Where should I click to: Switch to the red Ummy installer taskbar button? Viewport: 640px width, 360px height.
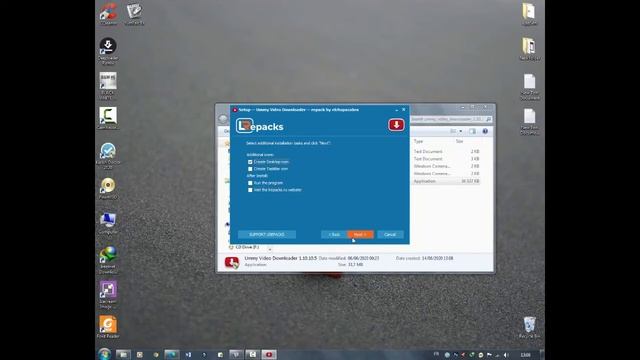click(269, 354)
